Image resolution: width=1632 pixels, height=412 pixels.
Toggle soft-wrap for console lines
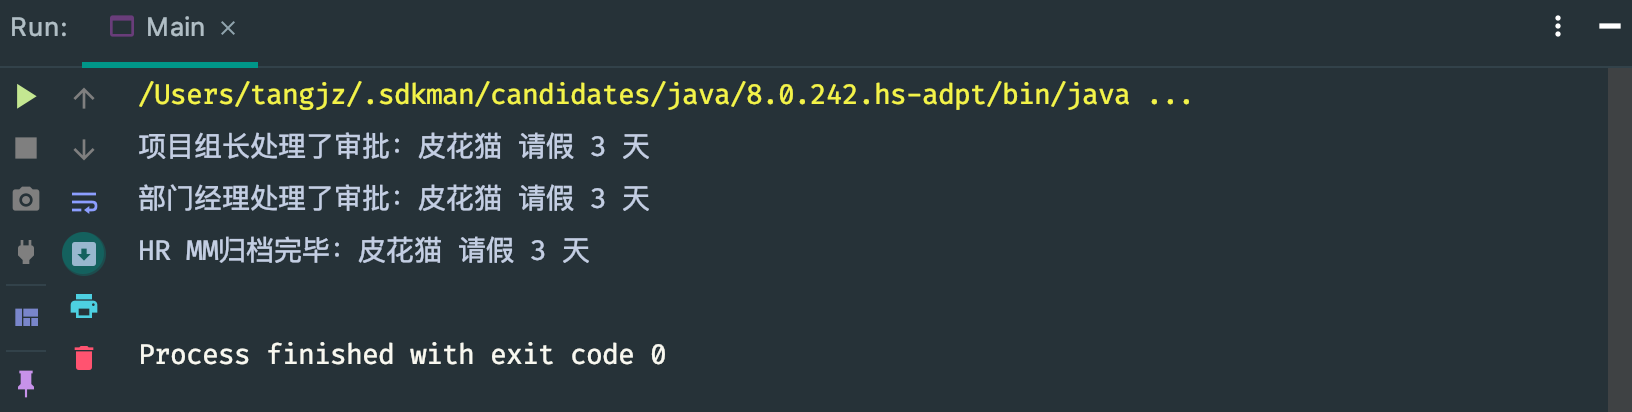pyautogui.click(x=84, y=202)
